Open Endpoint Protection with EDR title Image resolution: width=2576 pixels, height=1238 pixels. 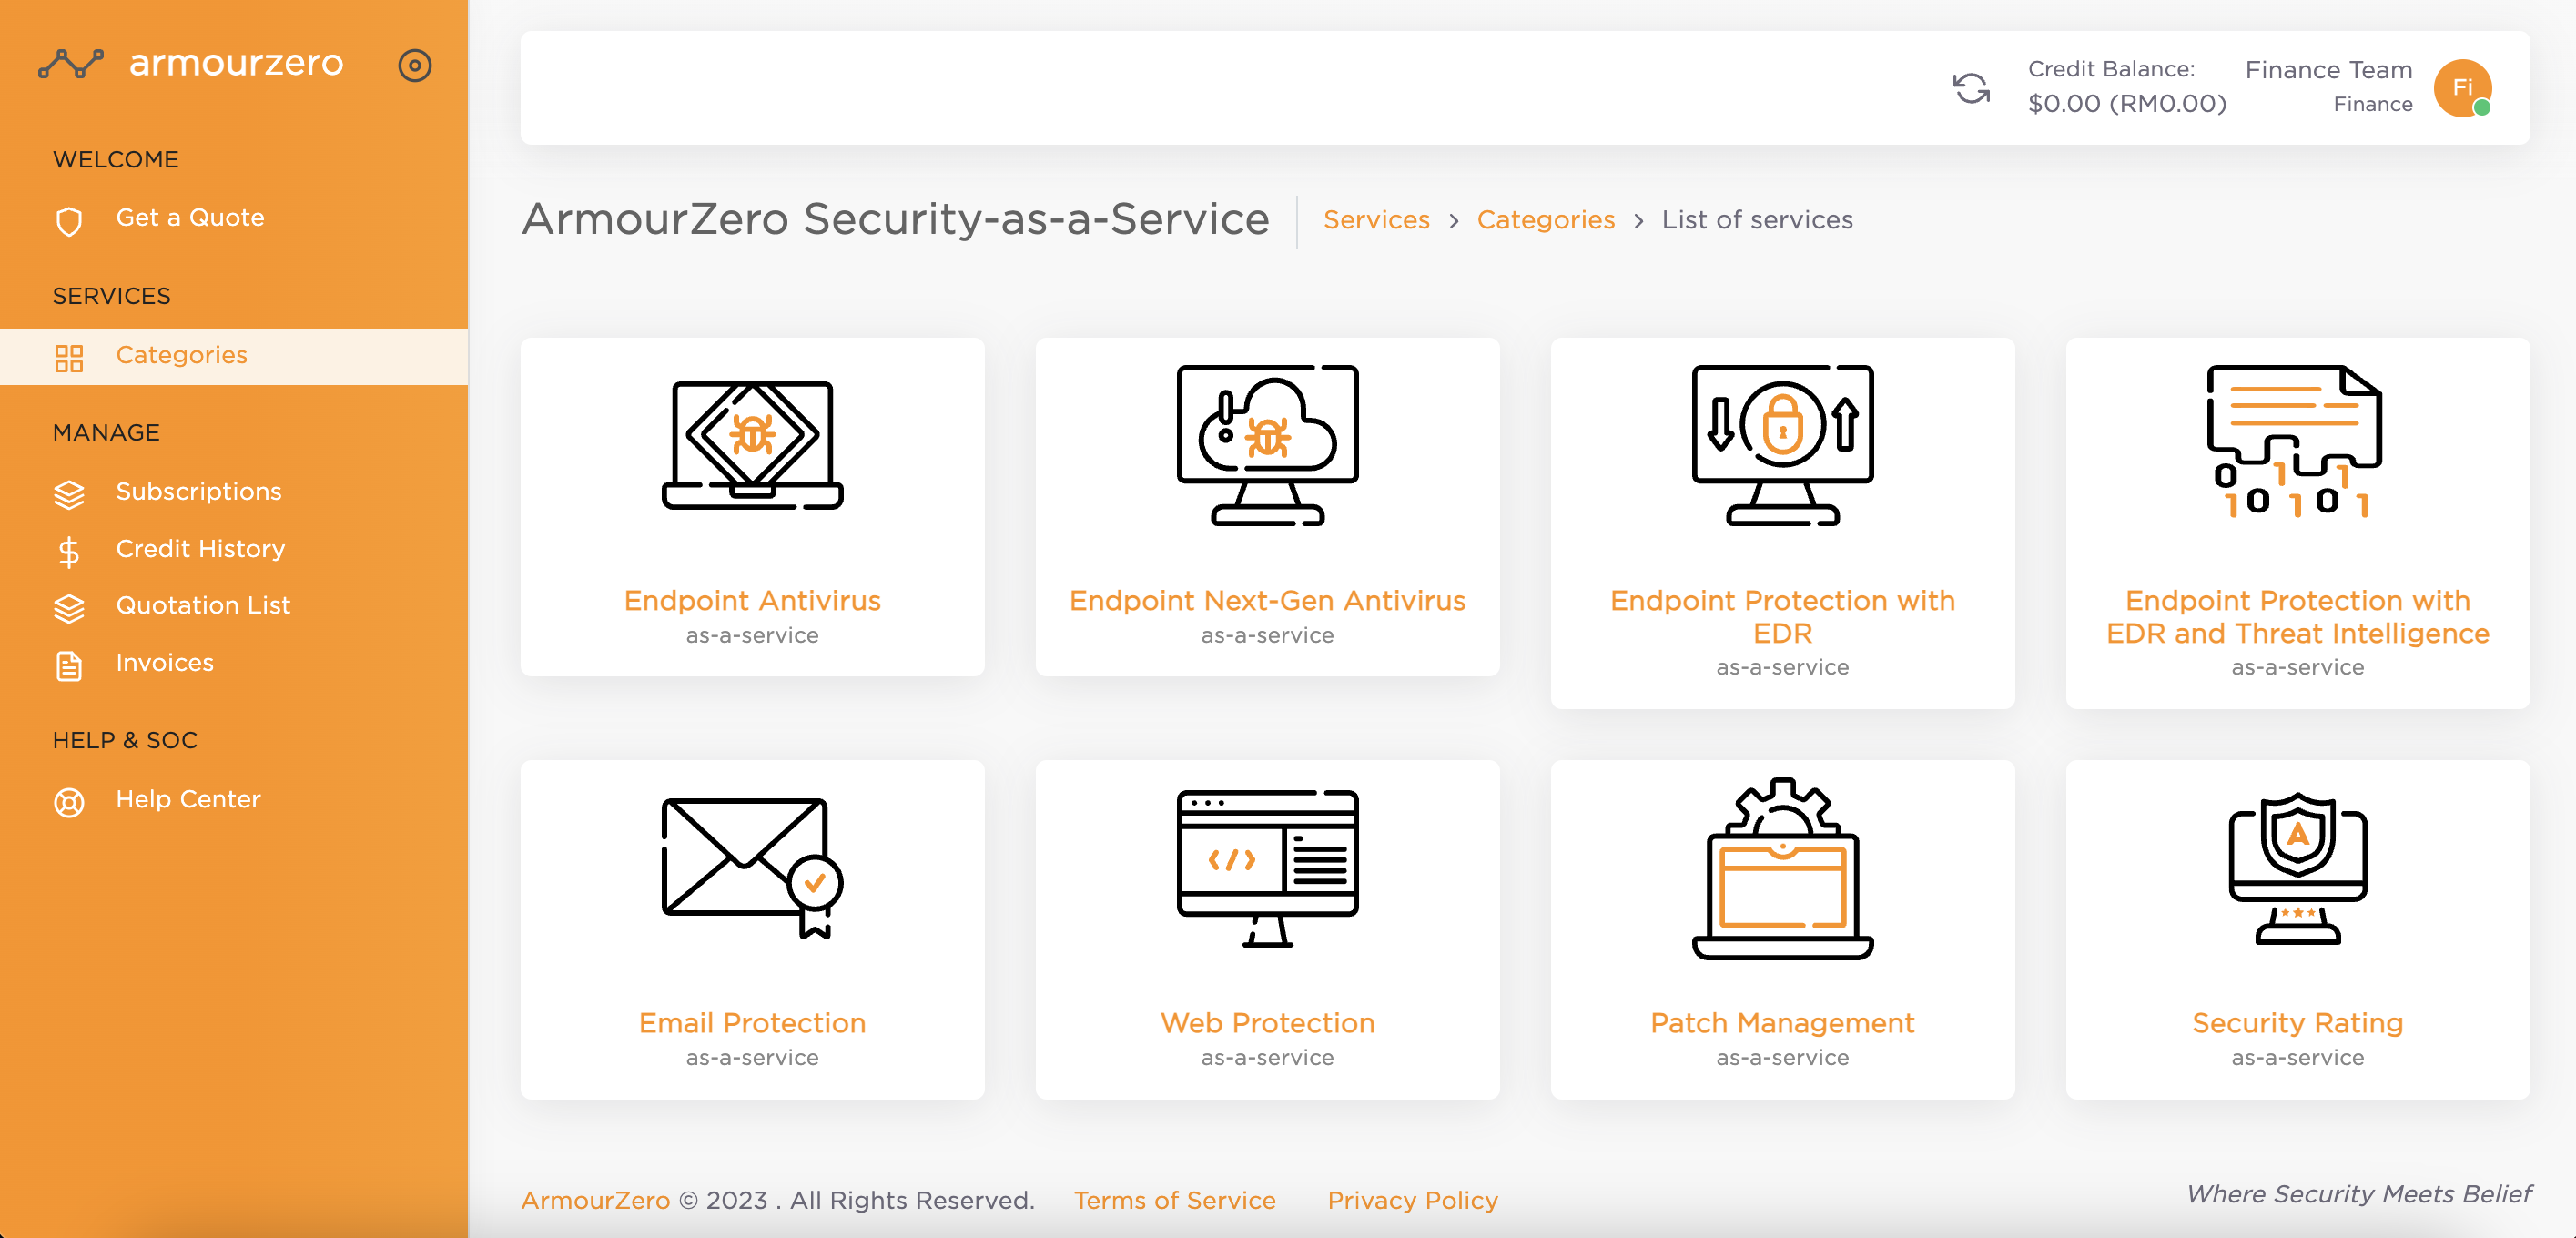[1782, 616]
